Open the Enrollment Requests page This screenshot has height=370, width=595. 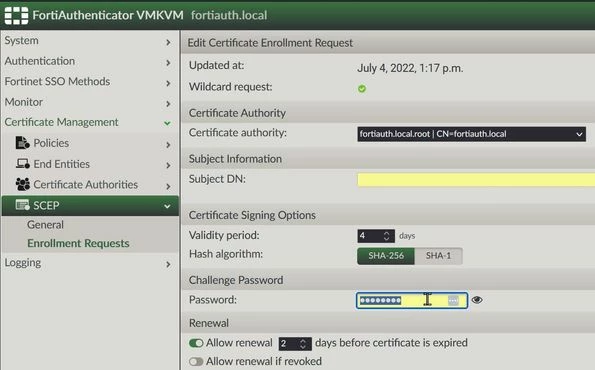(x=78, y=243)
